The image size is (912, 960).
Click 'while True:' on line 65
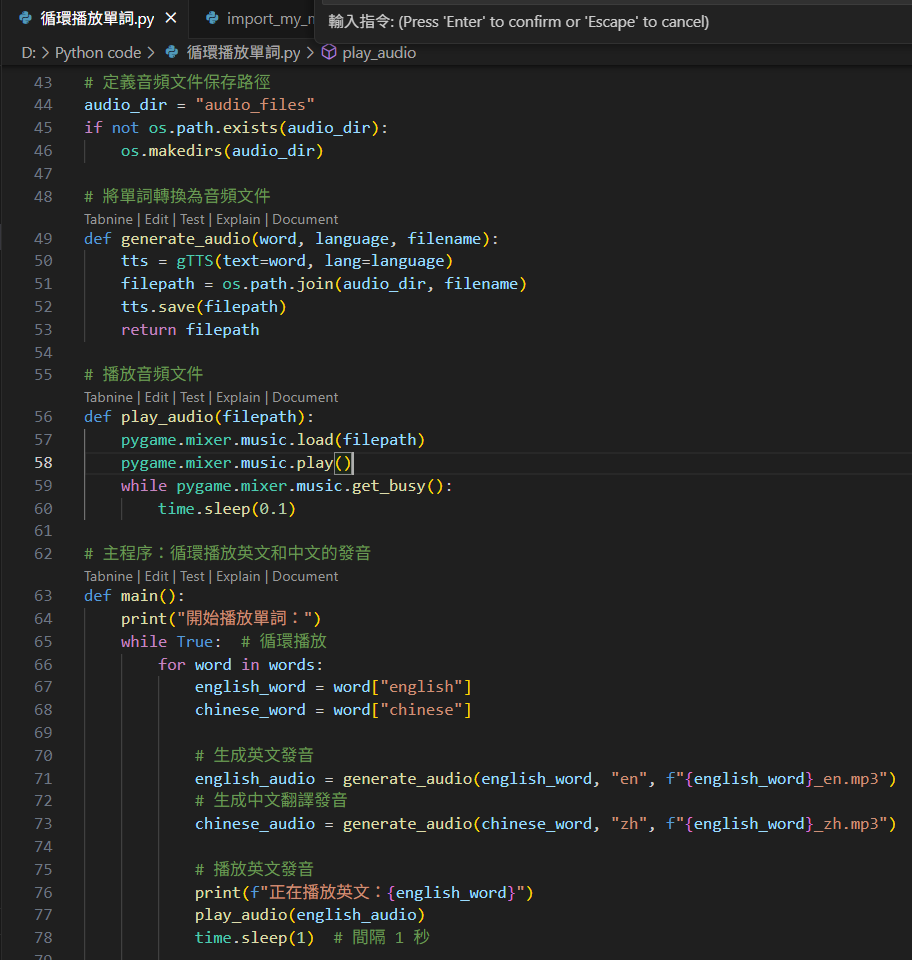point(171,642)
